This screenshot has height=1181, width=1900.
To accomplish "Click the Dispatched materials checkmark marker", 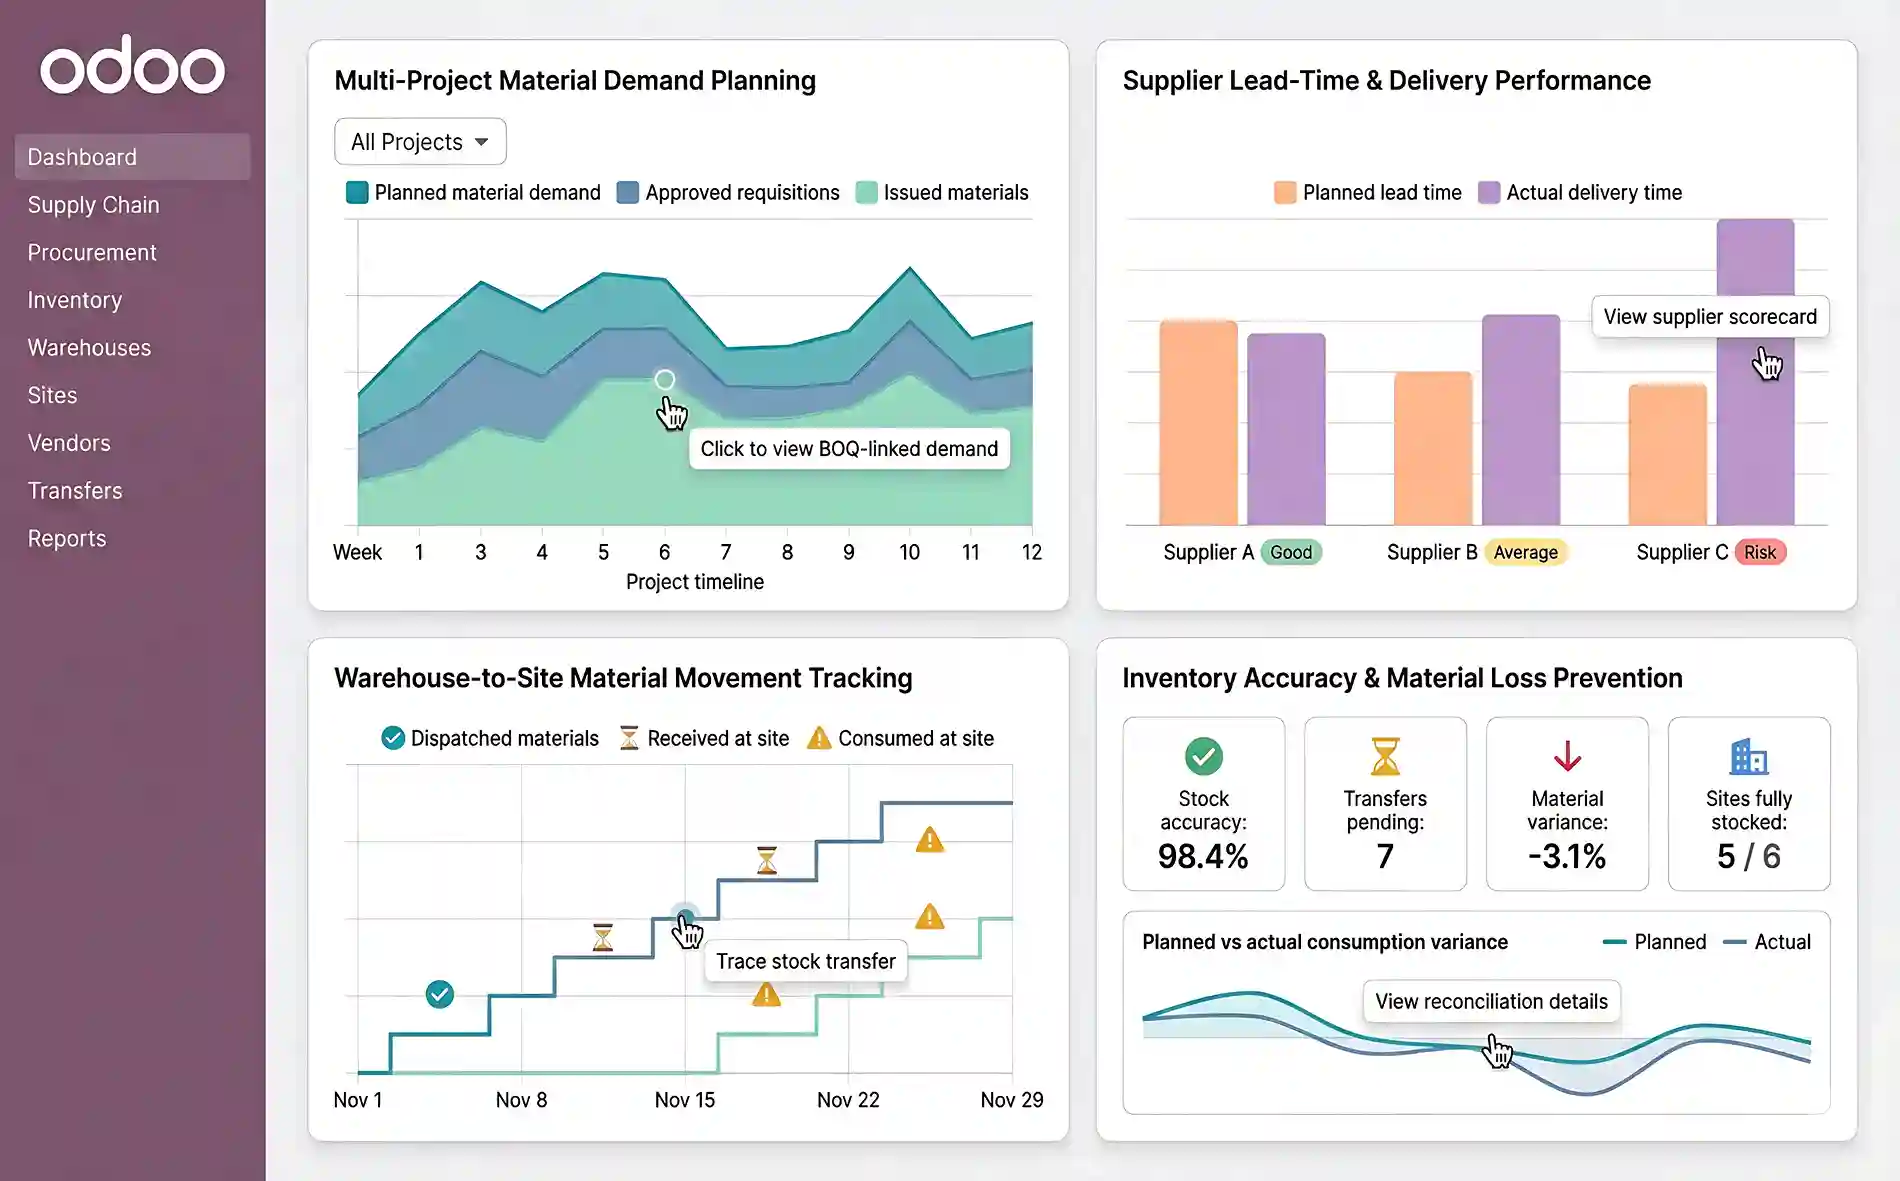I will click(x=439, y=995).
